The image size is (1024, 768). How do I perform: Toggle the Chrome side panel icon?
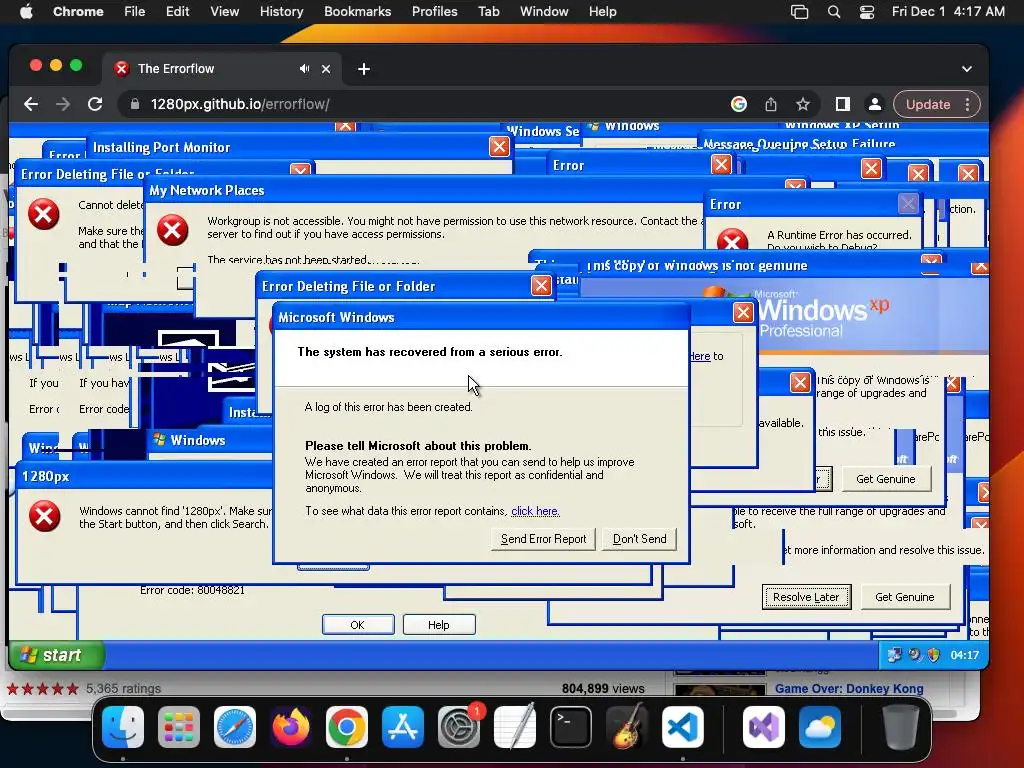[x=842, y=104]
